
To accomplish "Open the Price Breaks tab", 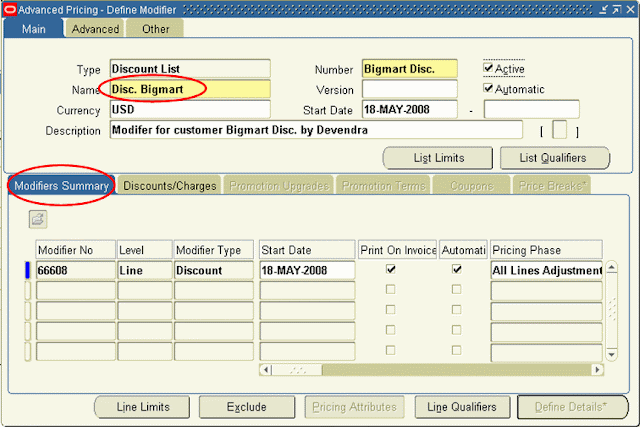I will [552, 186].
